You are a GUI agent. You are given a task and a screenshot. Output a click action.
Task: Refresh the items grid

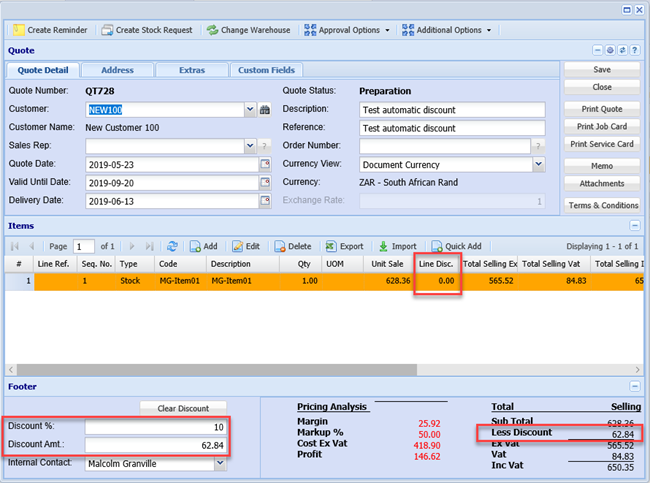click(x=172, y=246)
